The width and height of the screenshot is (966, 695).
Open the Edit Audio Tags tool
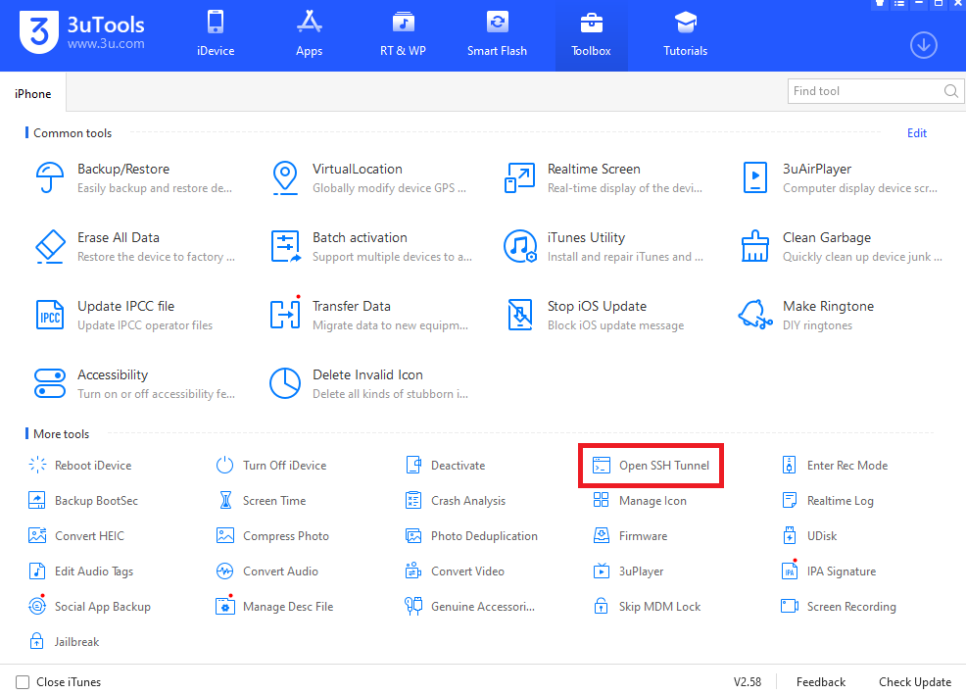point(81,571)
